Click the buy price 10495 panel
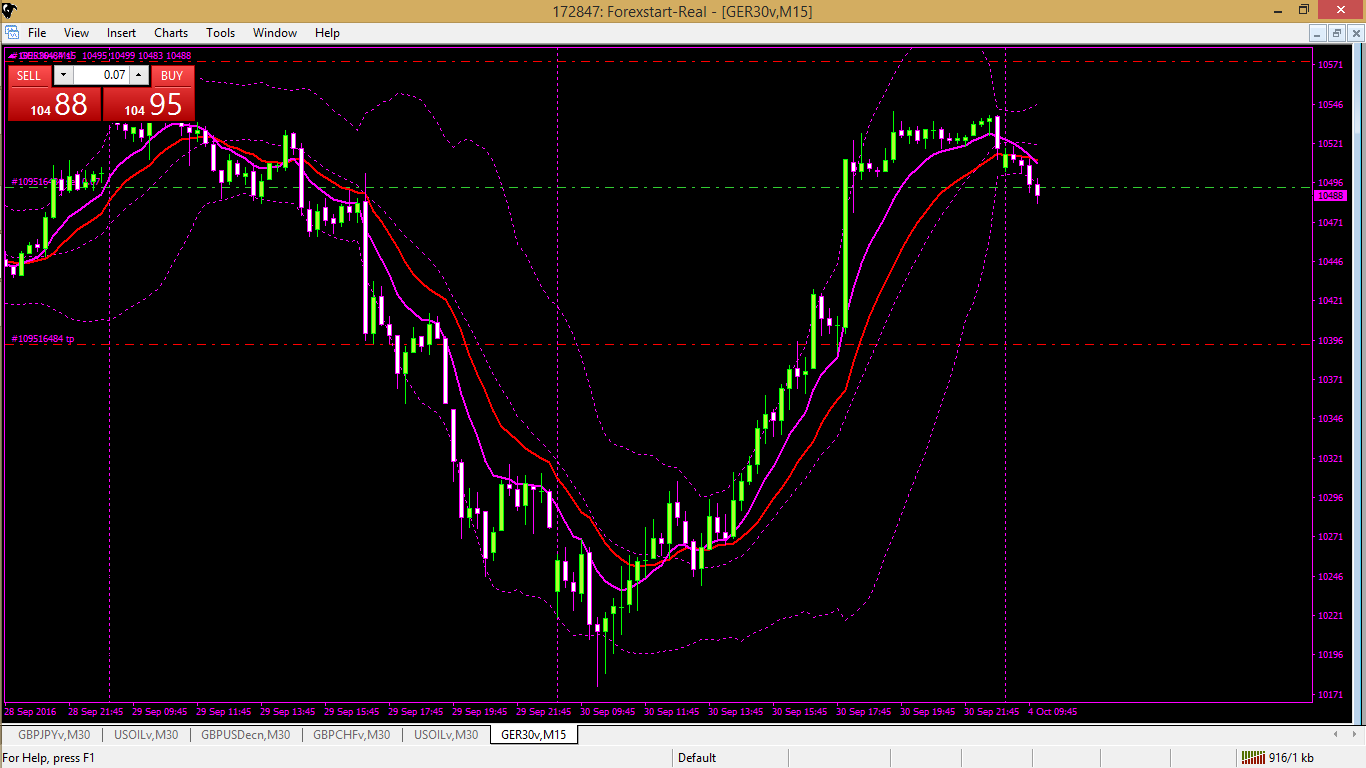The image size is (1366, 768). (x=148, y=104)
